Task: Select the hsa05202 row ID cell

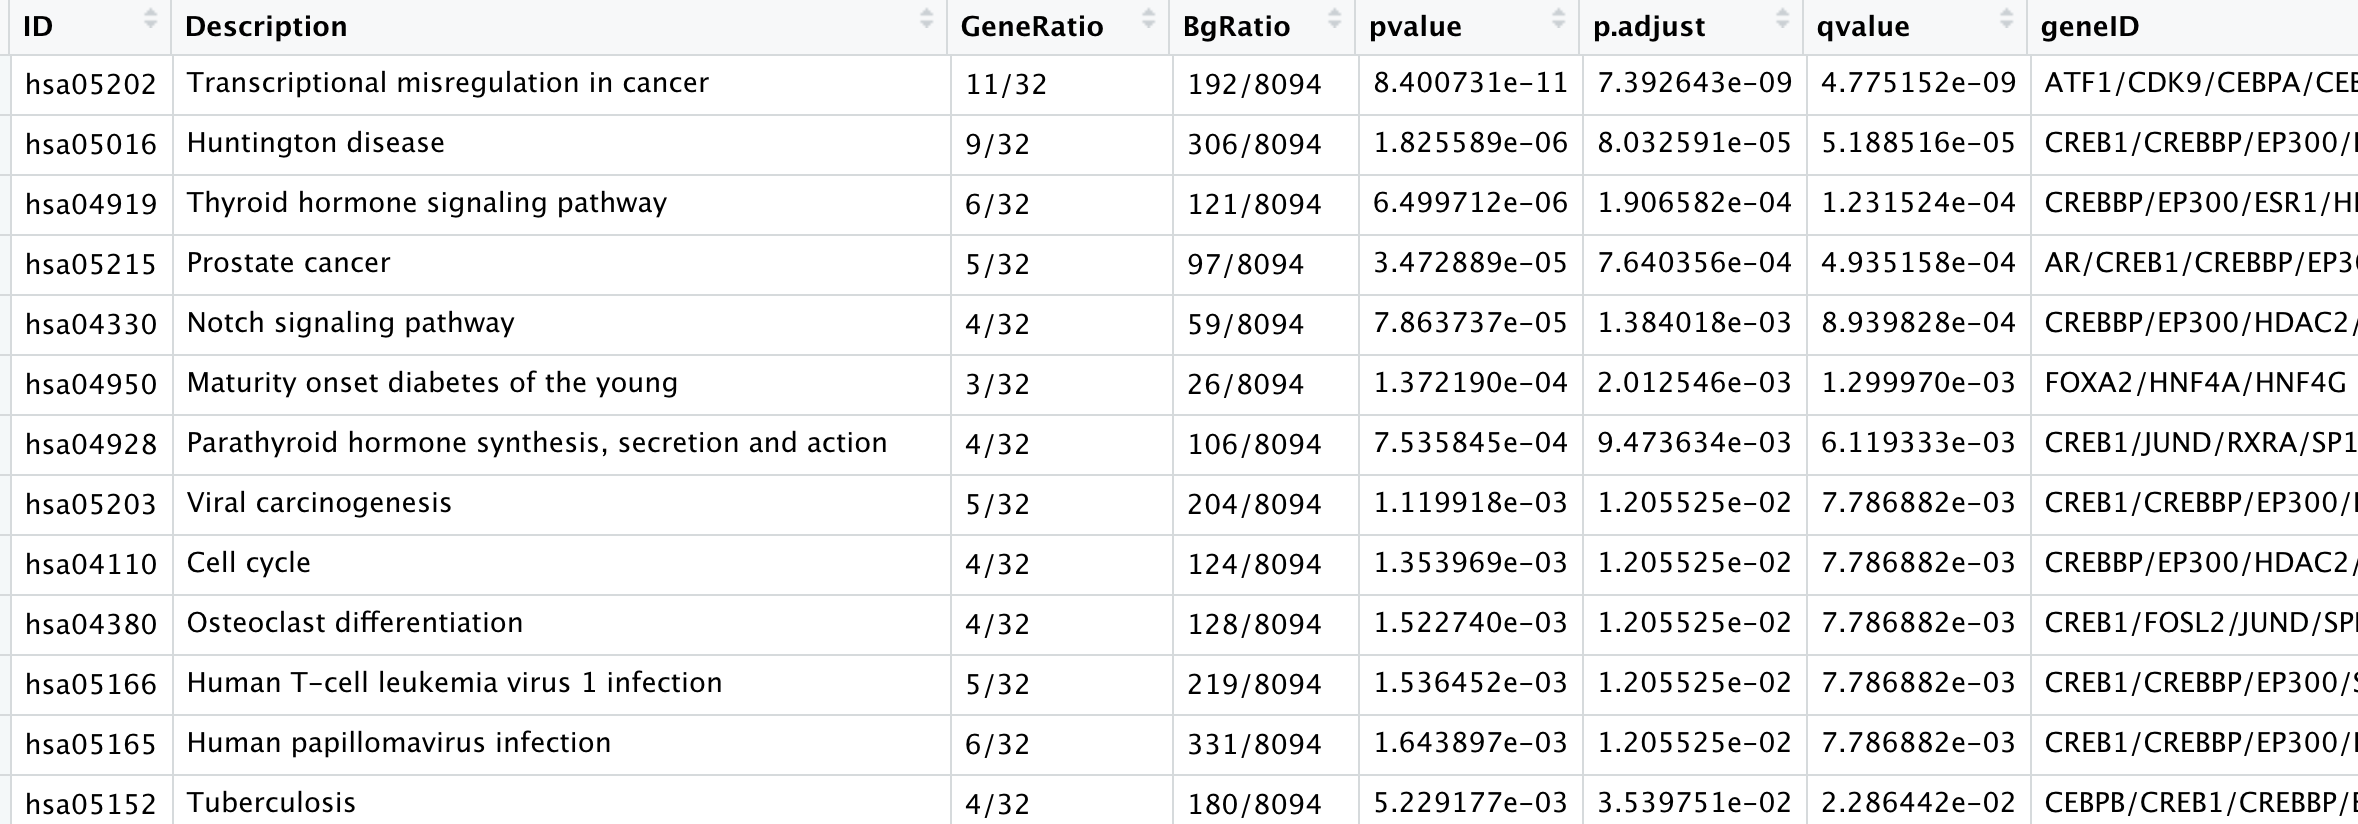Action: coord(91,84)
